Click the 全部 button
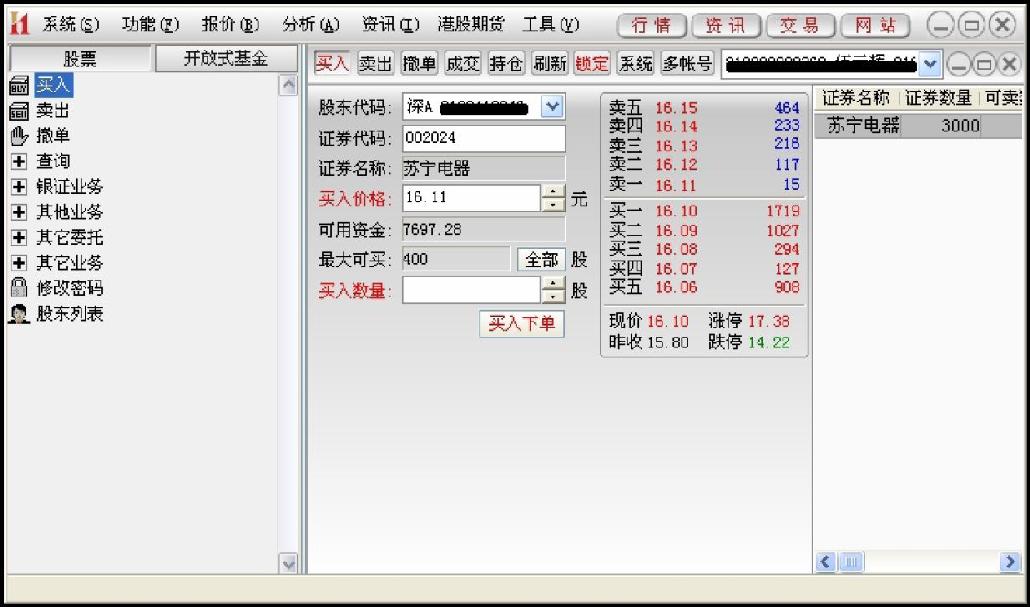1030x607 pixels. pos(541,259)
